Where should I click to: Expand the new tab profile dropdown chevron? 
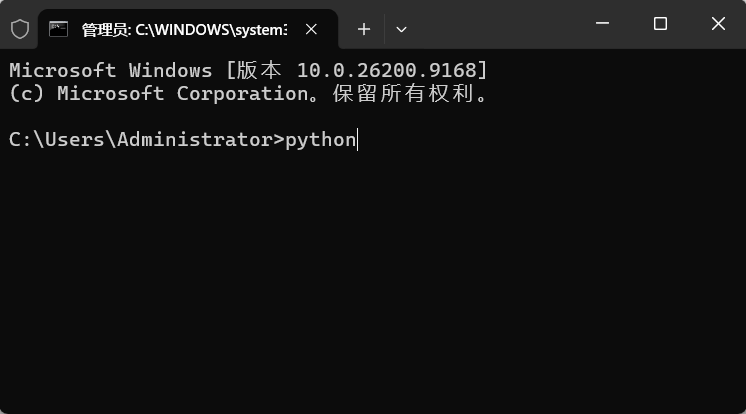coord(401,30)
